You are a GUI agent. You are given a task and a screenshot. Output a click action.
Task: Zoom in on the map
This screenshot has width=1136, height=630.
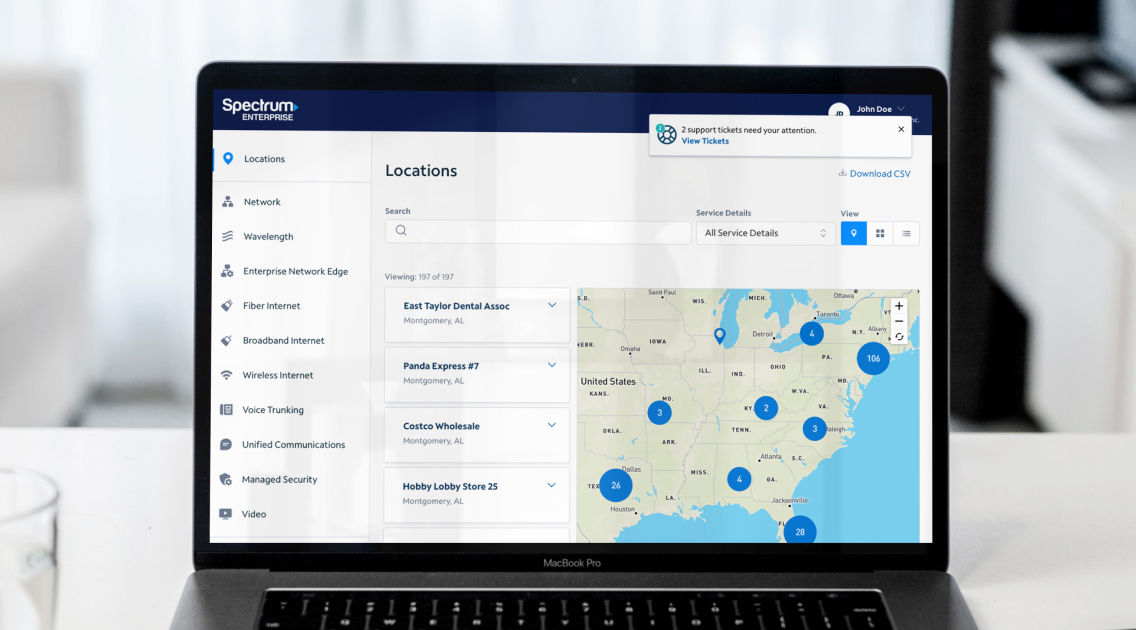[x=899, y=306]
